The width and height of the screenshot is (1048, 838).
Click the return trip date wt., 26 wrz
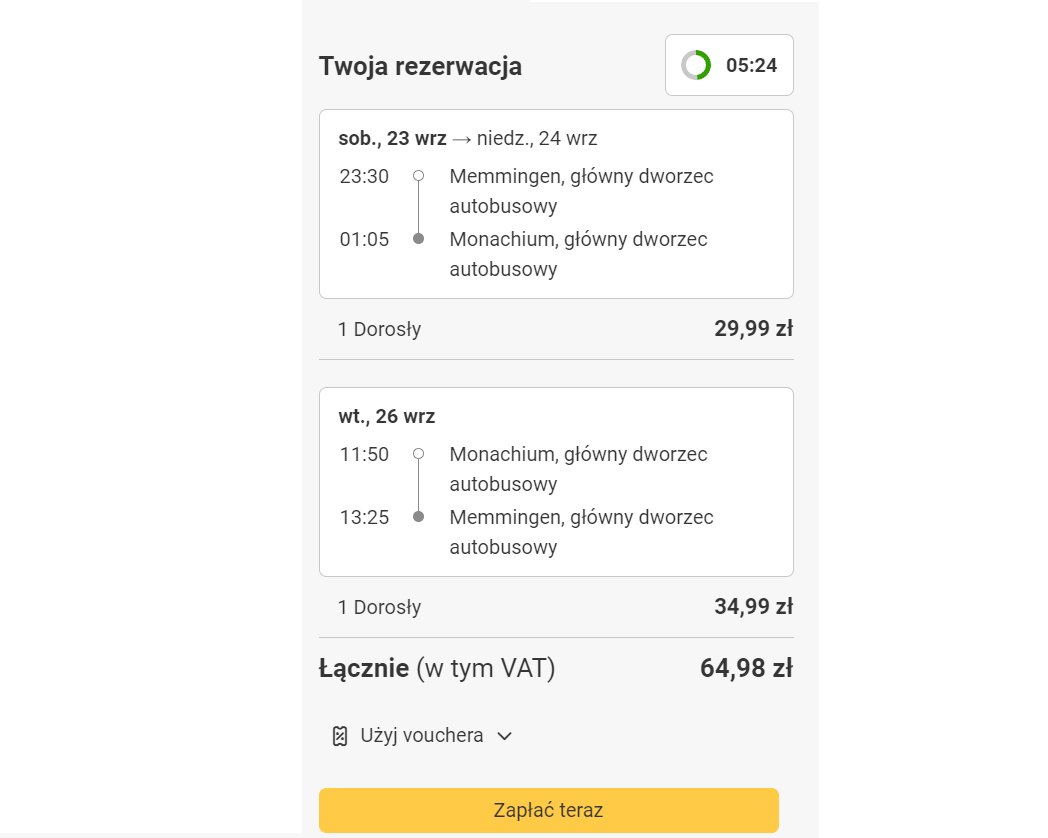pos(387,416)
